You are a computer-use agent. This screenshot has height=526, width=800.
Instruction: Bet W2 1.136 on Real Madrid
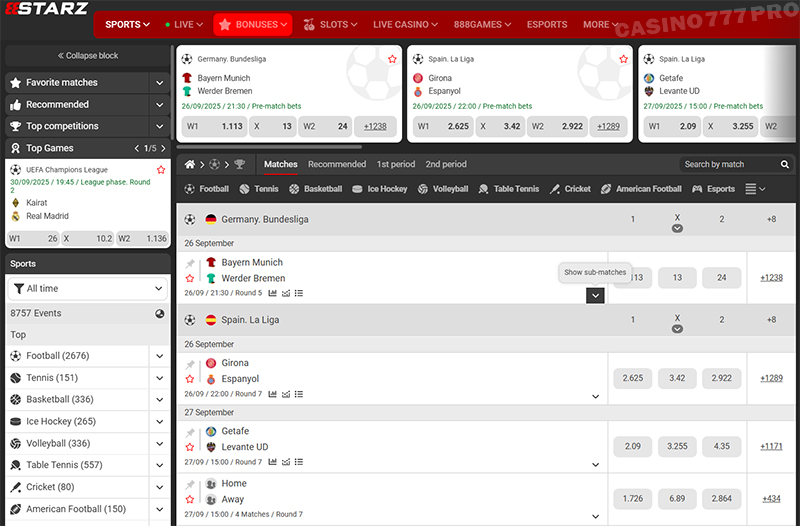(x=142, y=238)
